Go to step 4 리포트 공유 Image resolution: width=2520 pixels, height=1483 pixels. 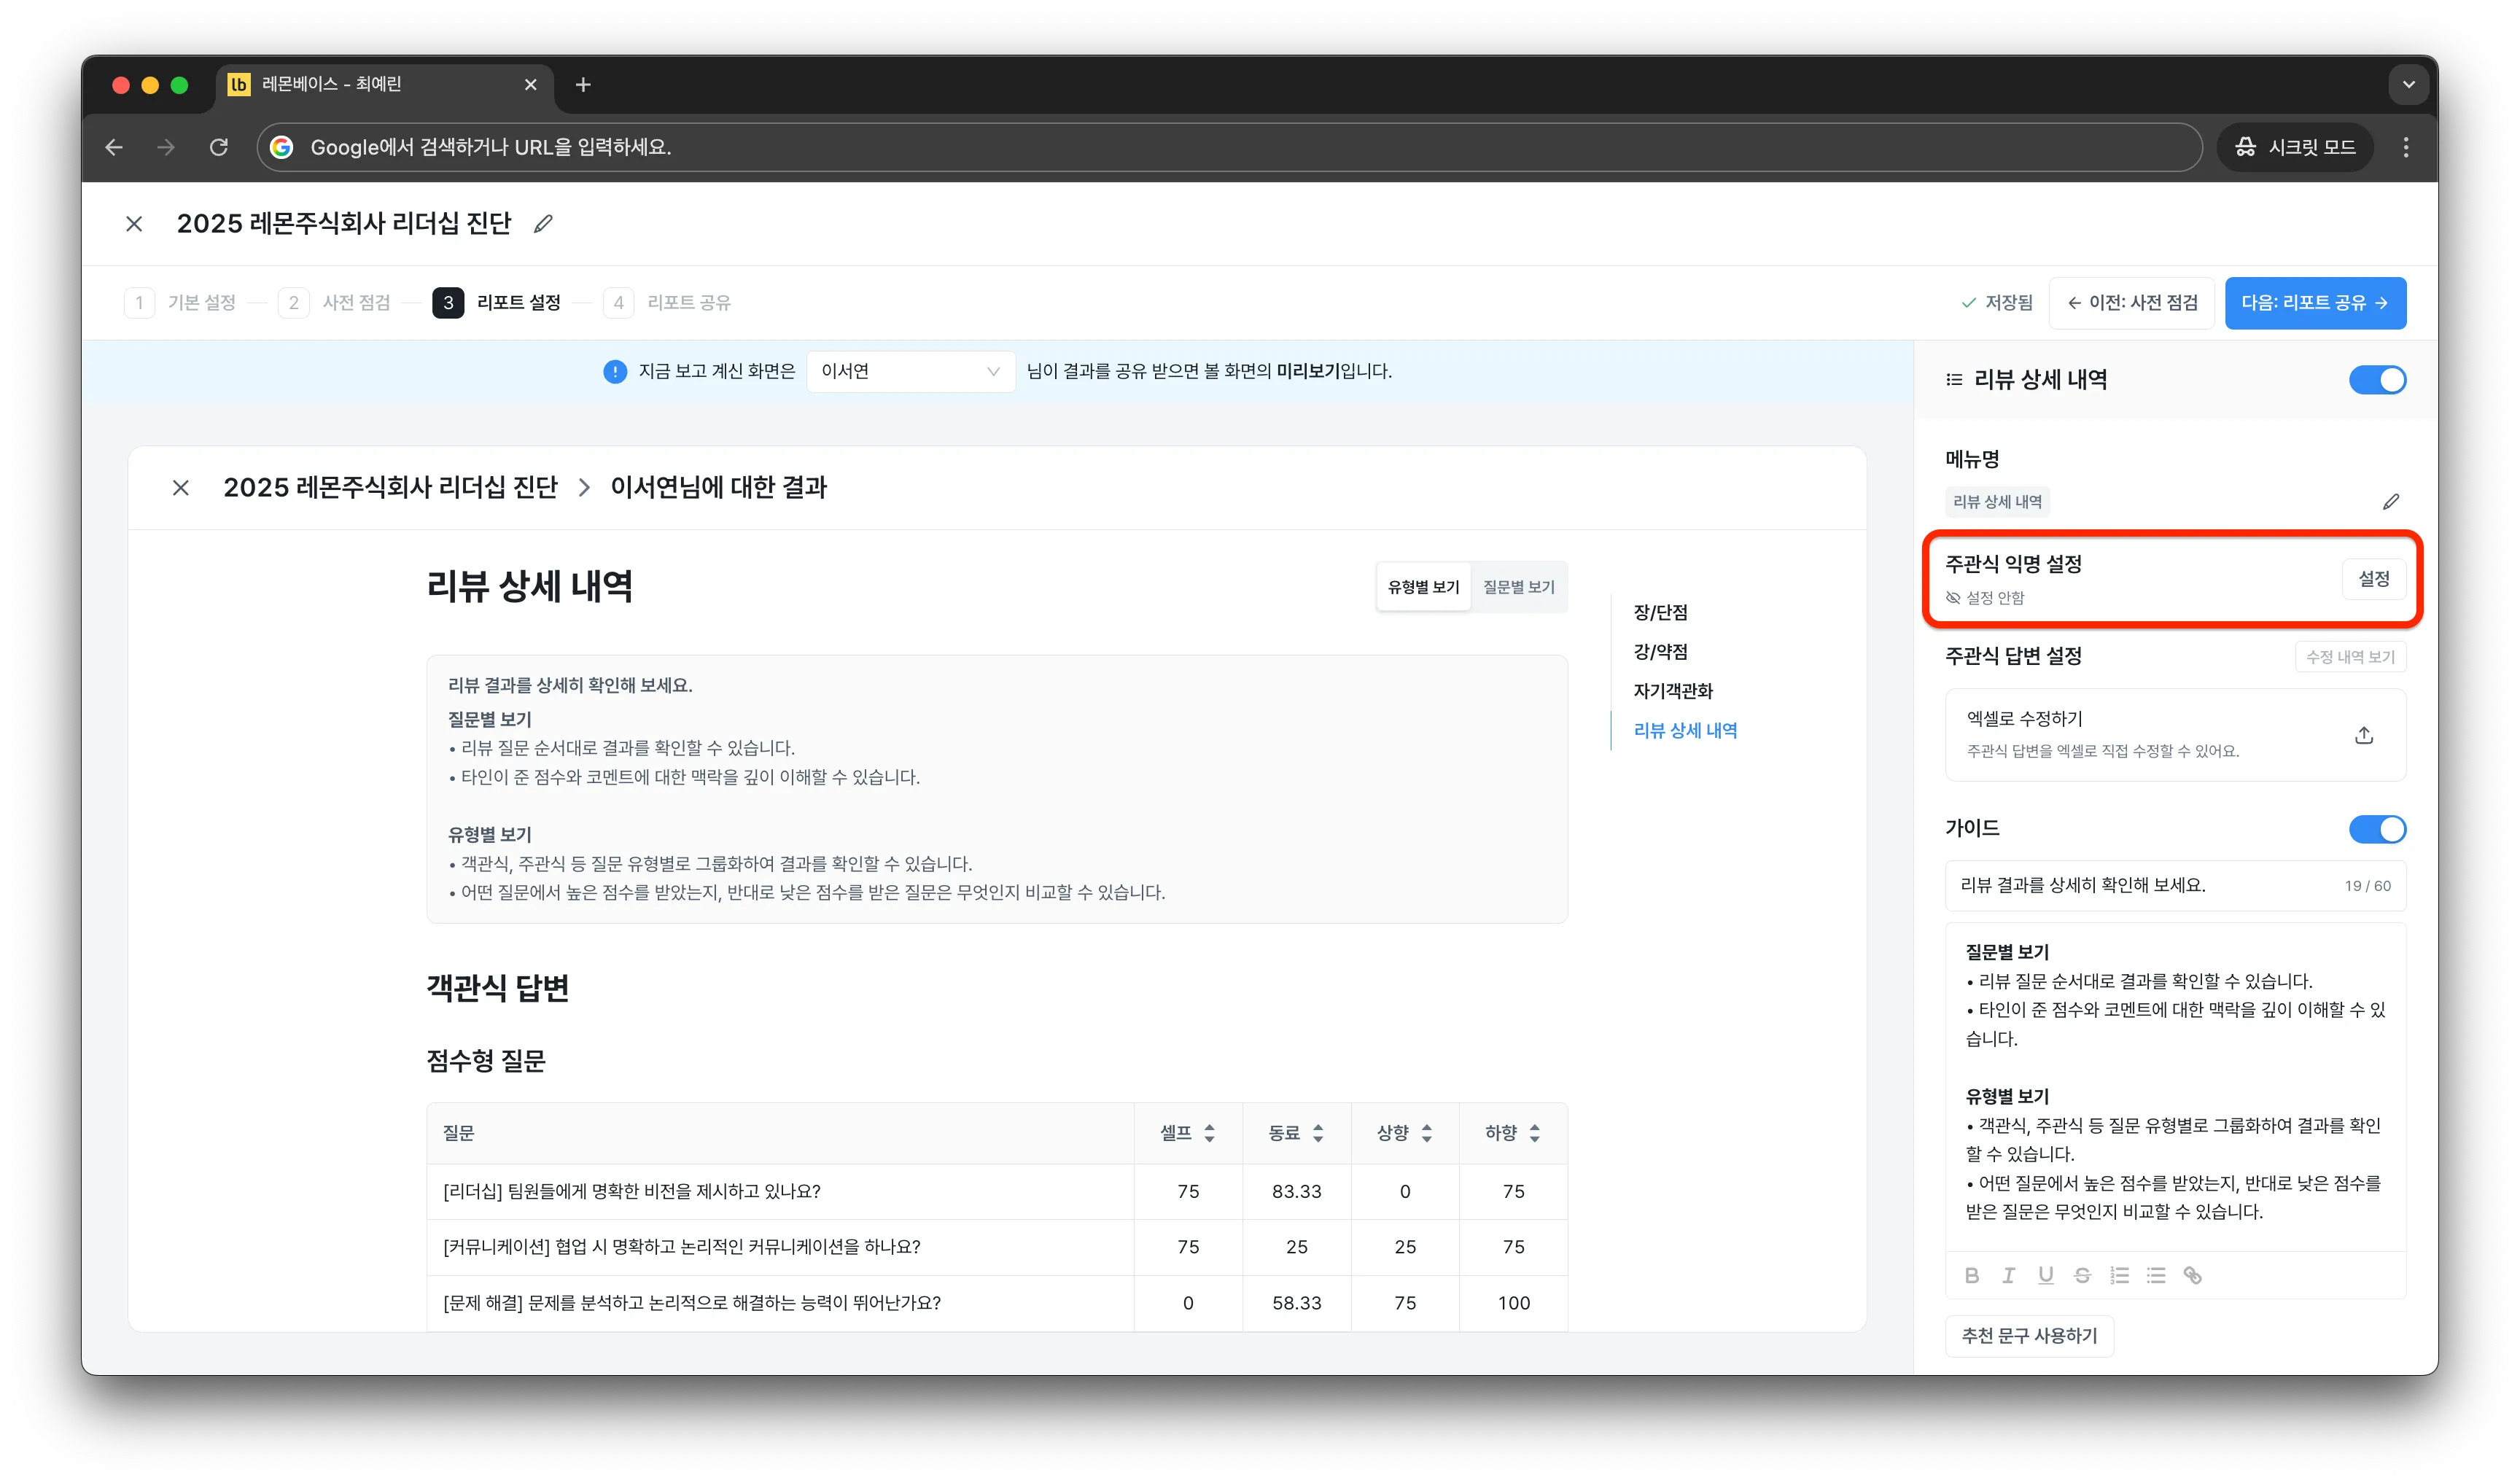pos(667,303)
